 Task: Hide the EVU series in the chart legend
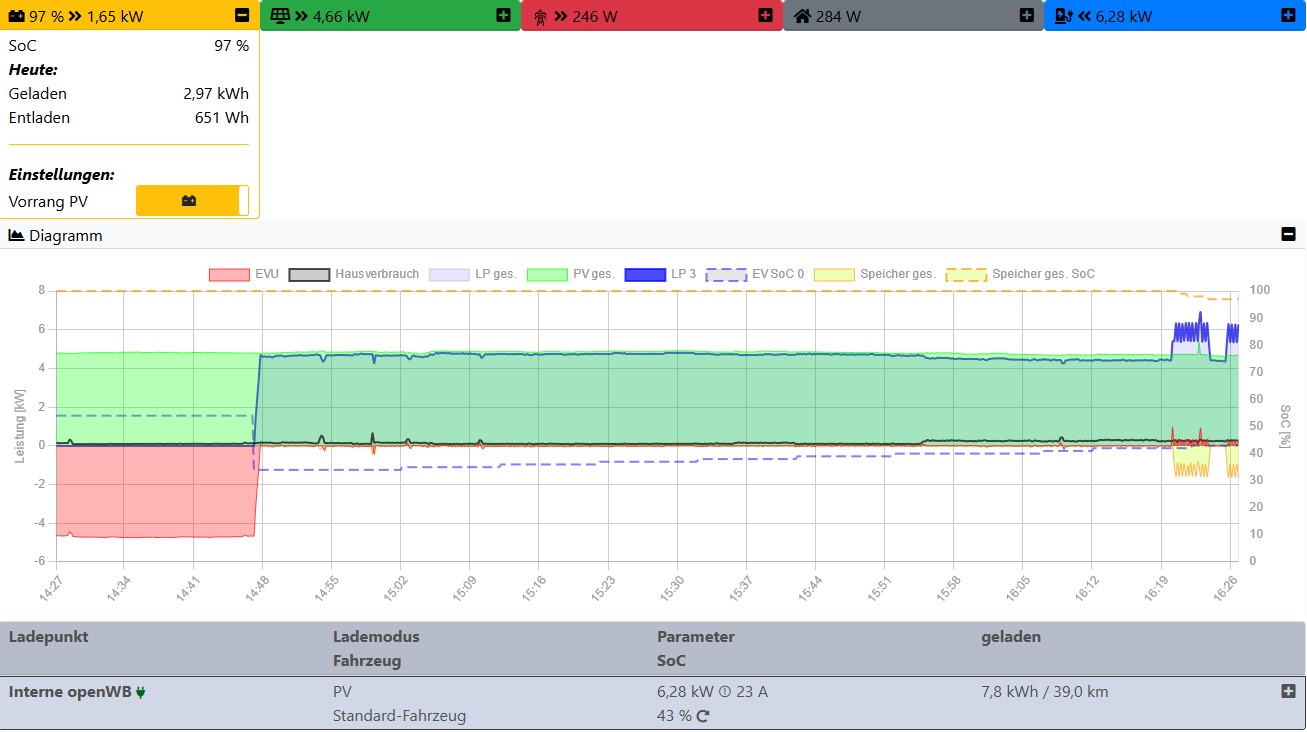pyautogui.click(x=228, y=274)
